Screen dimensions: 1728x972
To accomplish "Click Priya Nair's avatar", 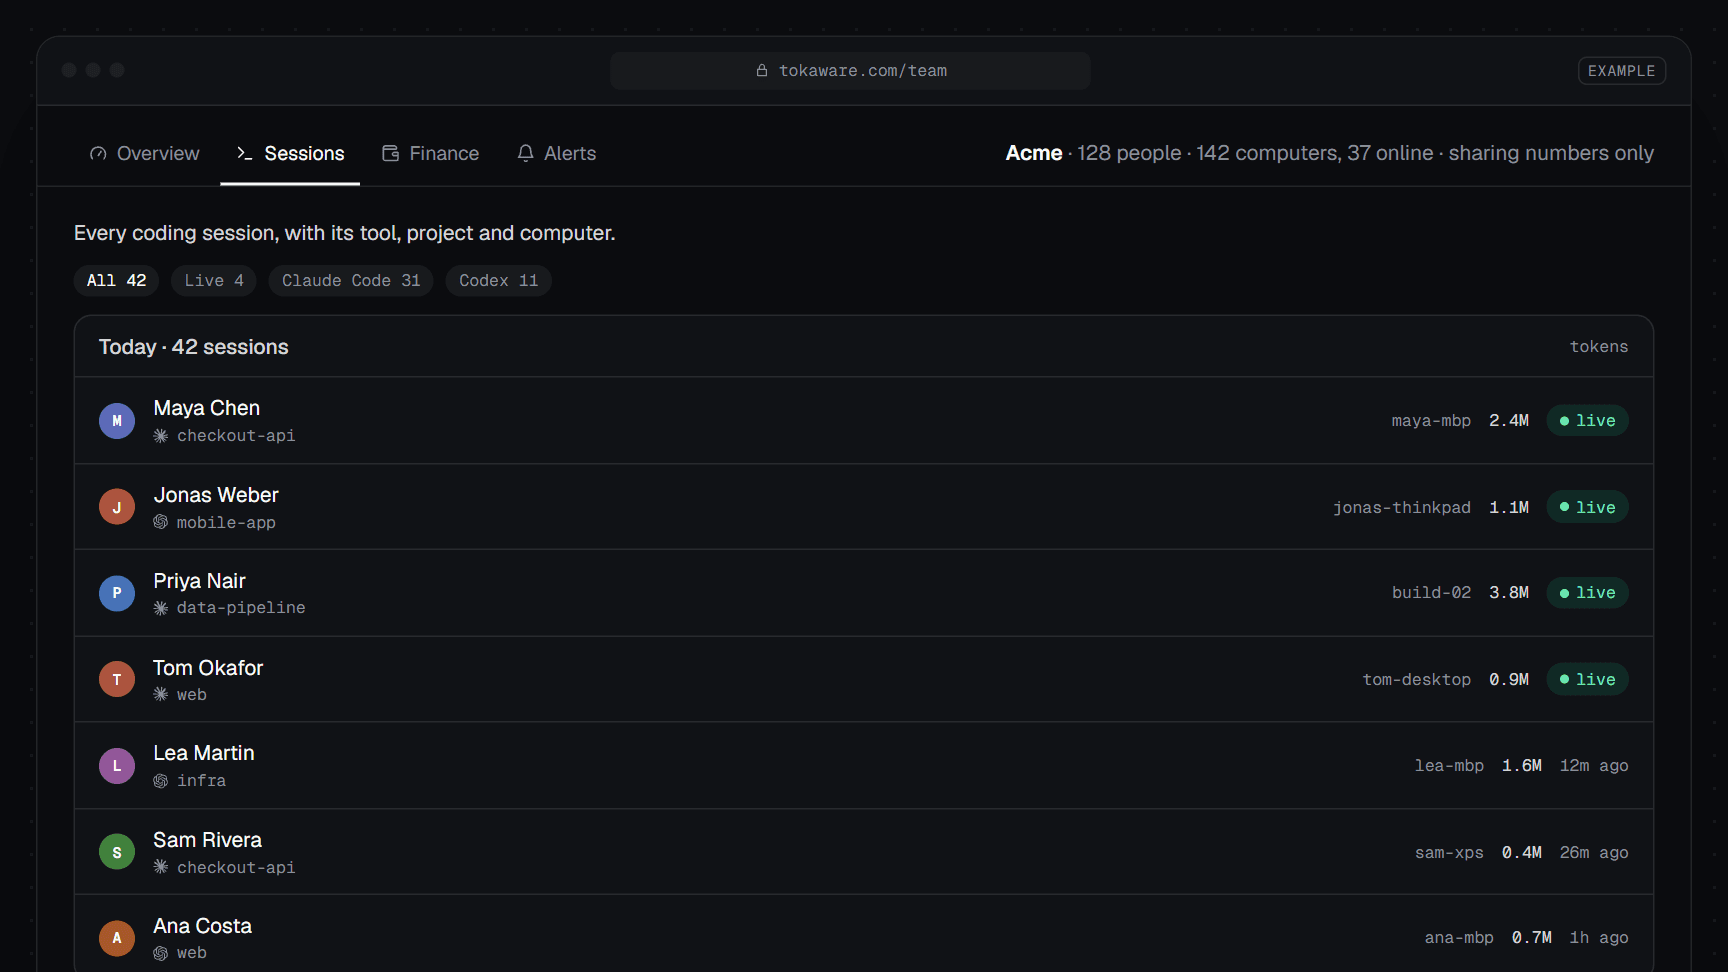I will click(x=117, y=593).
